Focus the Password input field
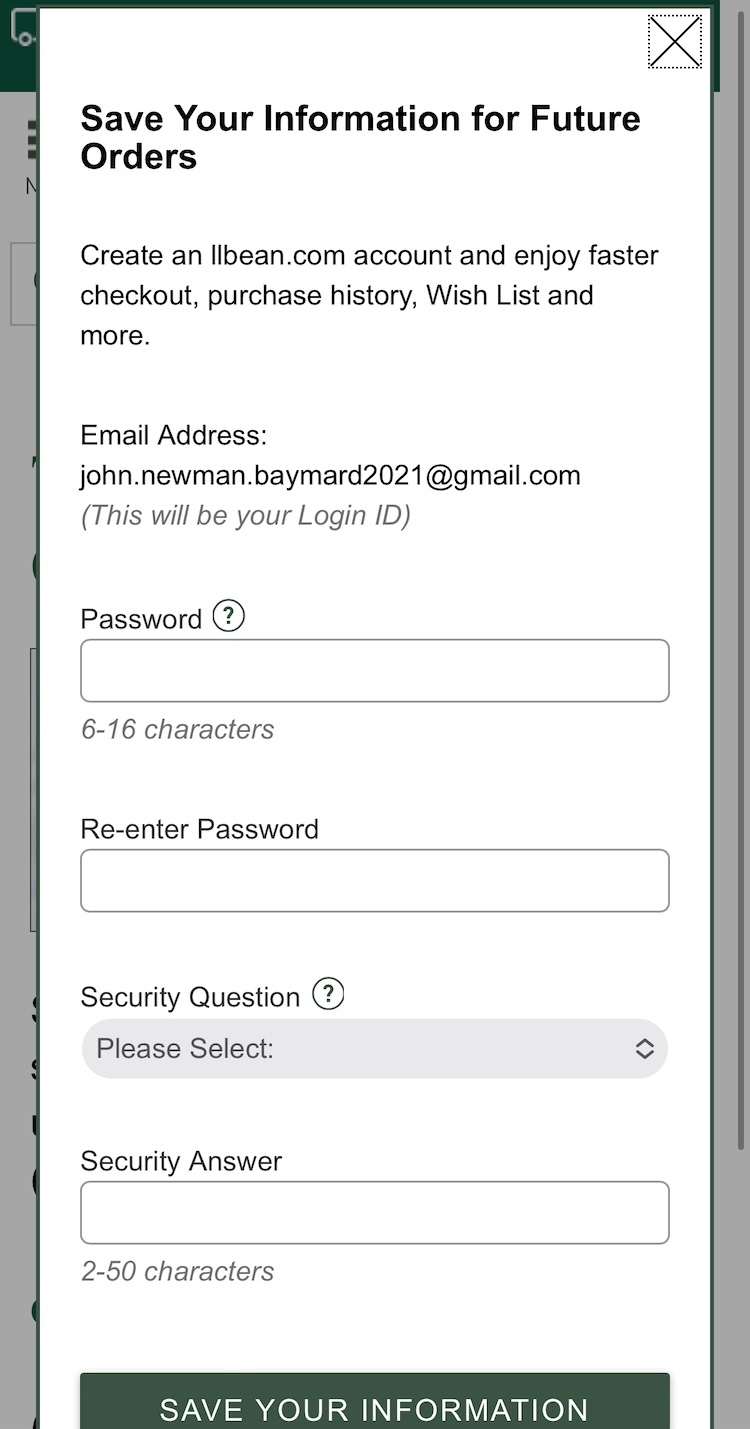Image resolution: width=750 pixels, height=1429 pixels. click(x=374, y=670)
